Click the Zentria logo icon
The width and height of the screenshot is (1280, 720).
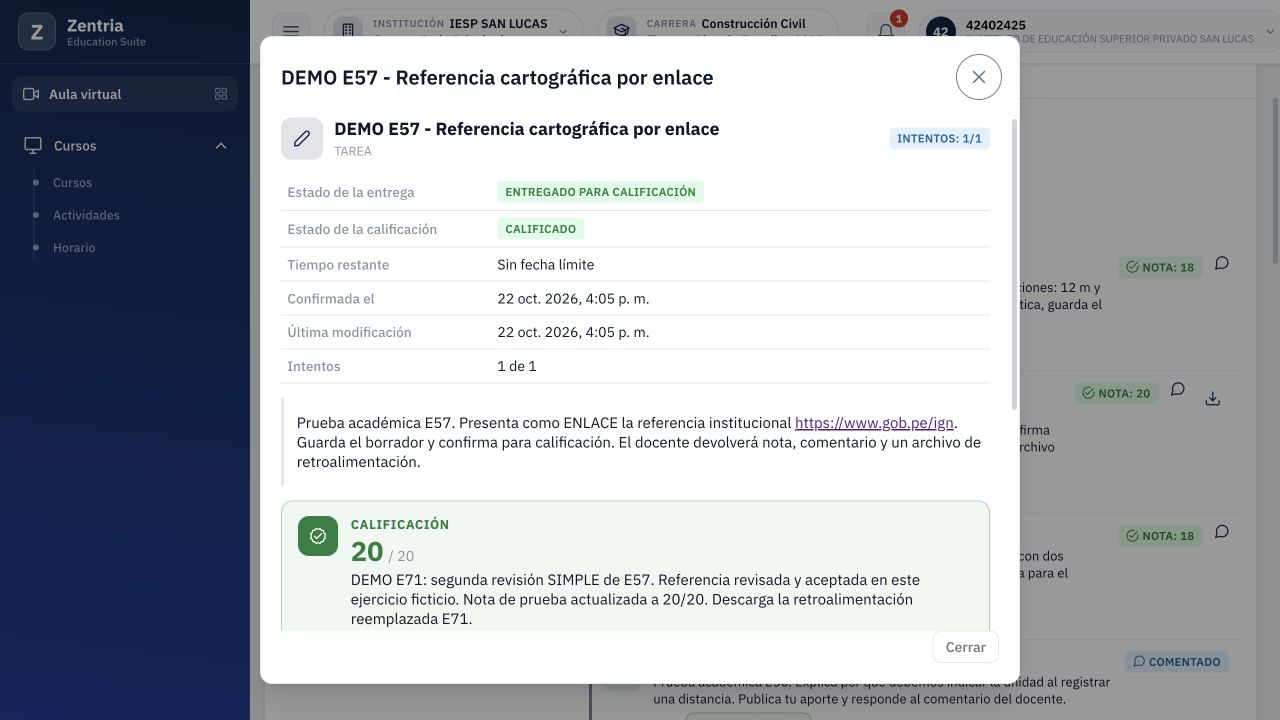37,33
